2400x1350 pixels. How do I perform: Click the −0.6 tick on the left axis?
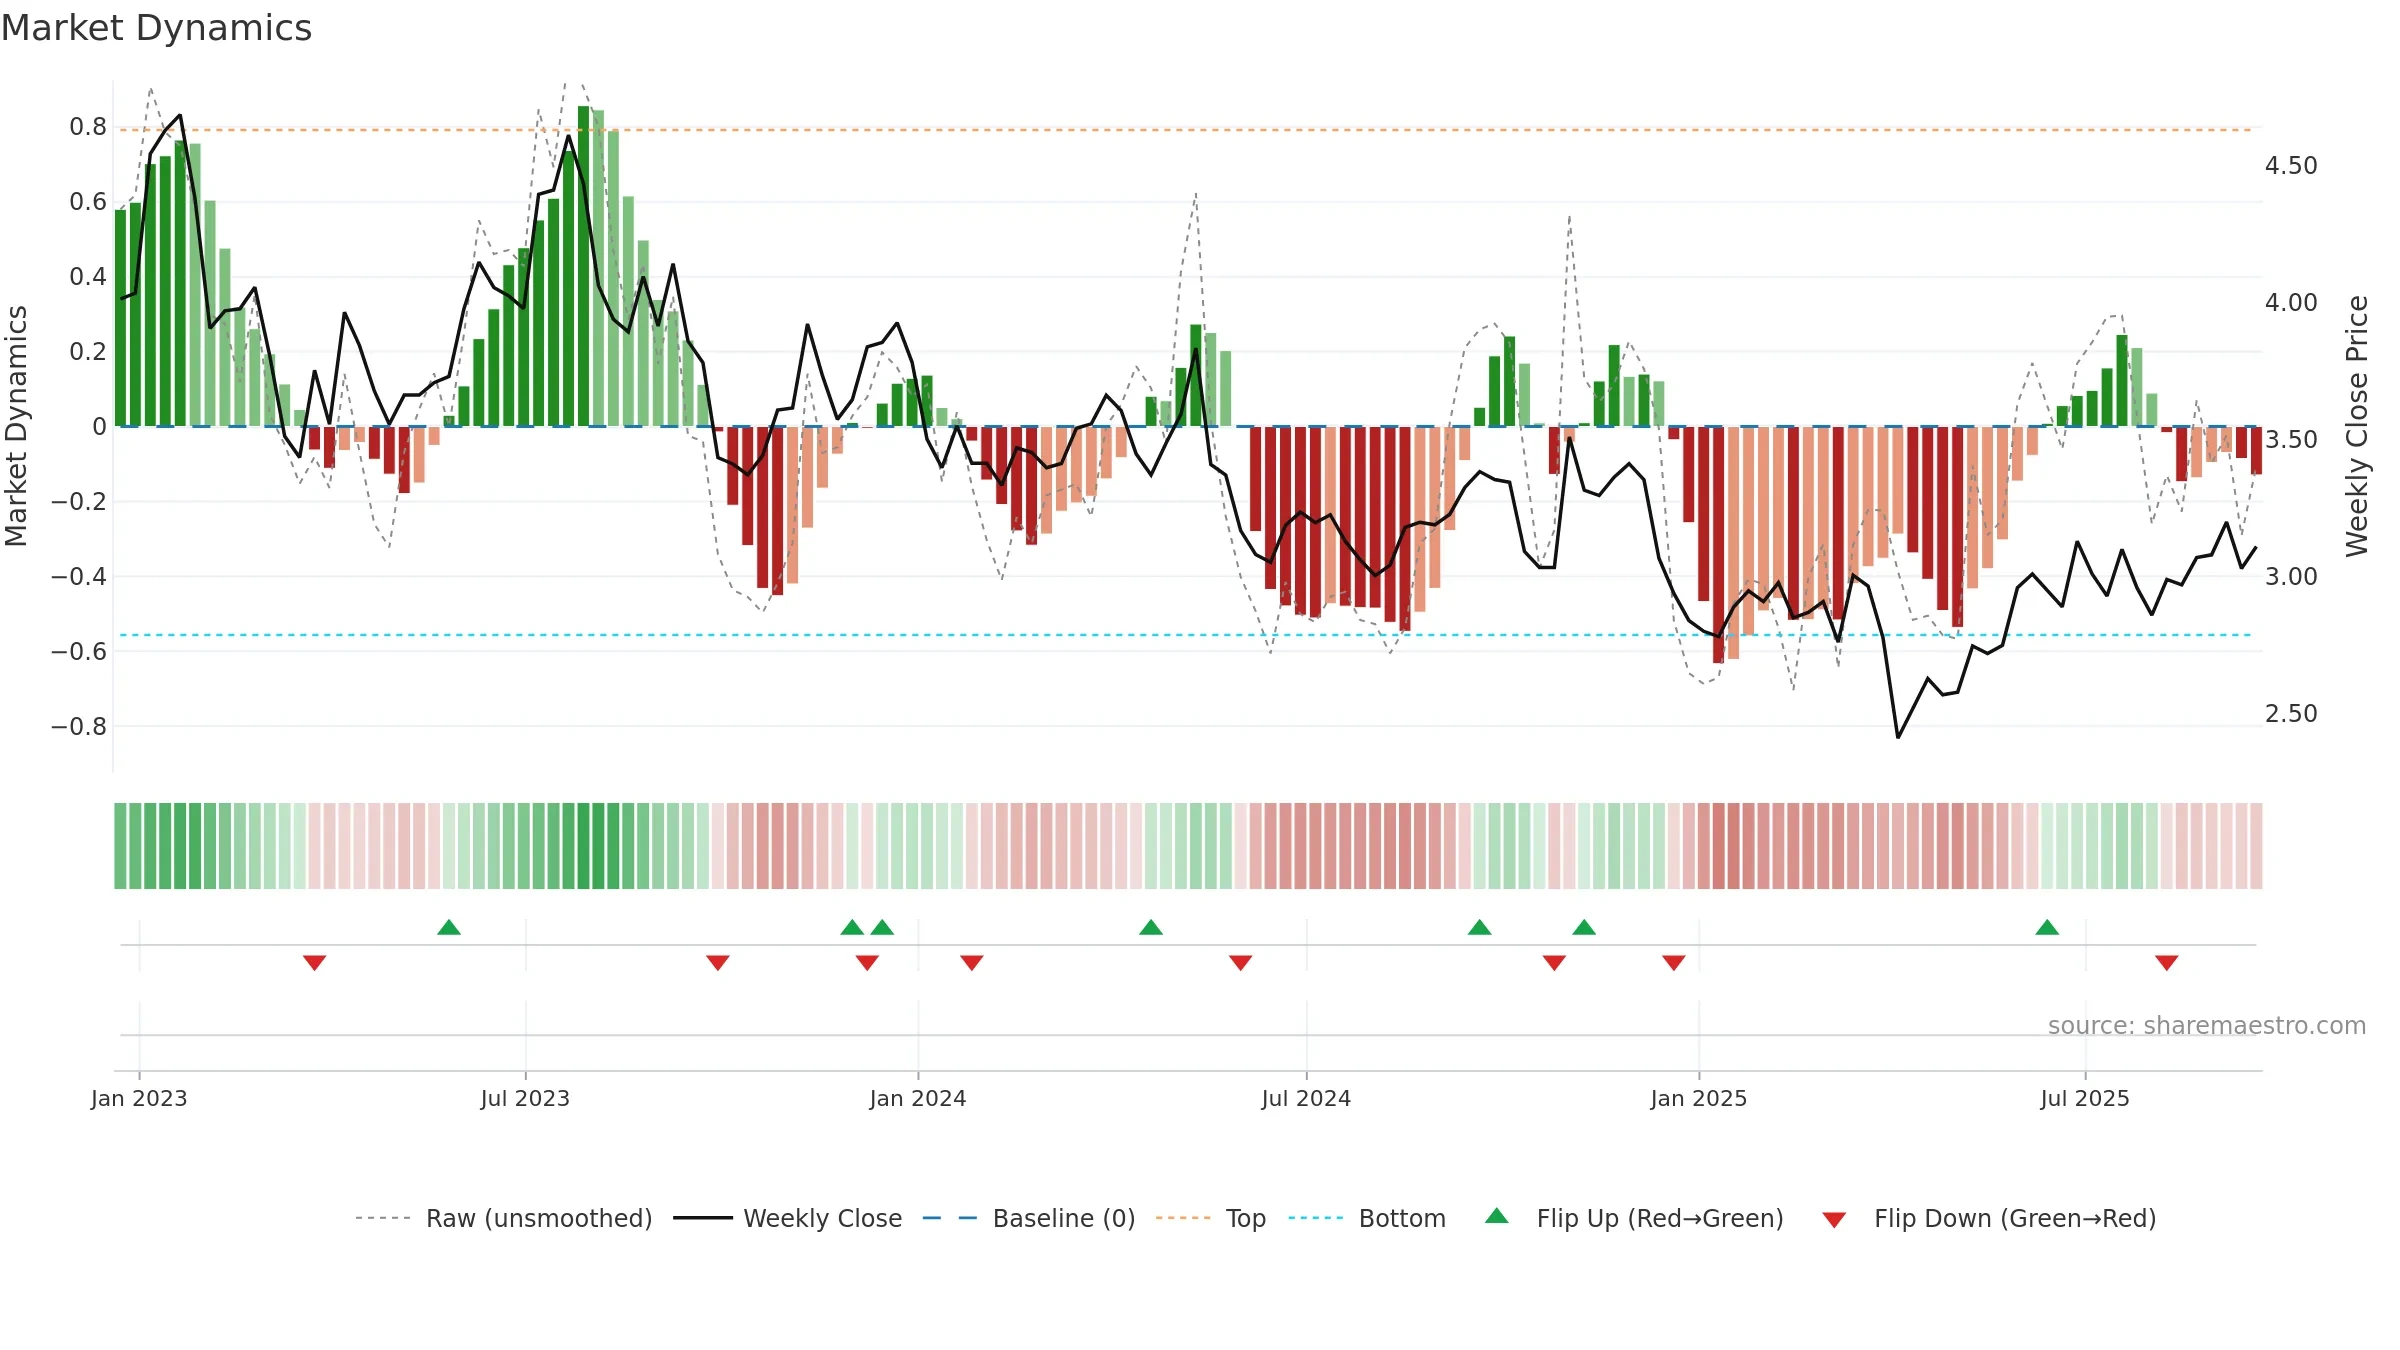[x=79, y=651]
